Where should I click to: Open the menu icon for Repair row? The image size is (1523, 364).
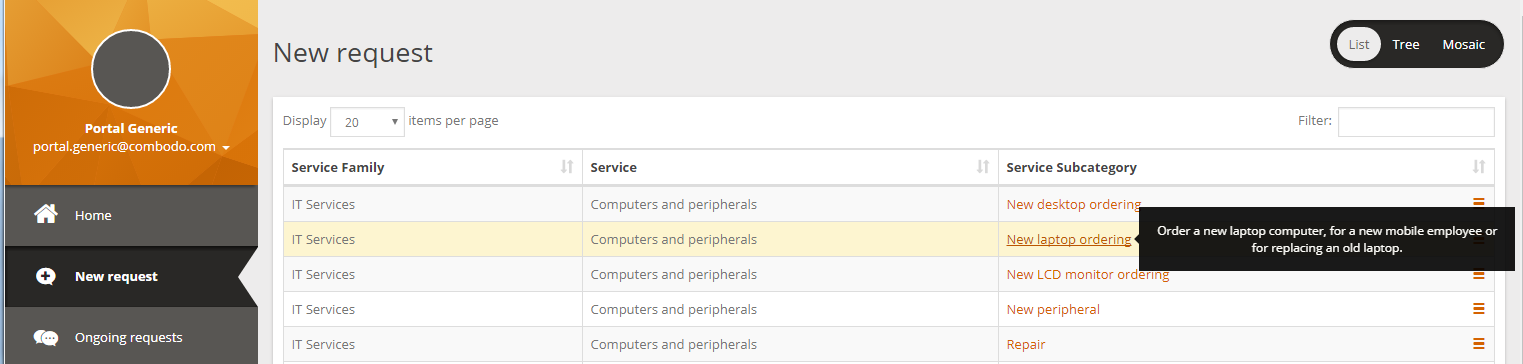[x=1478, y=344]
